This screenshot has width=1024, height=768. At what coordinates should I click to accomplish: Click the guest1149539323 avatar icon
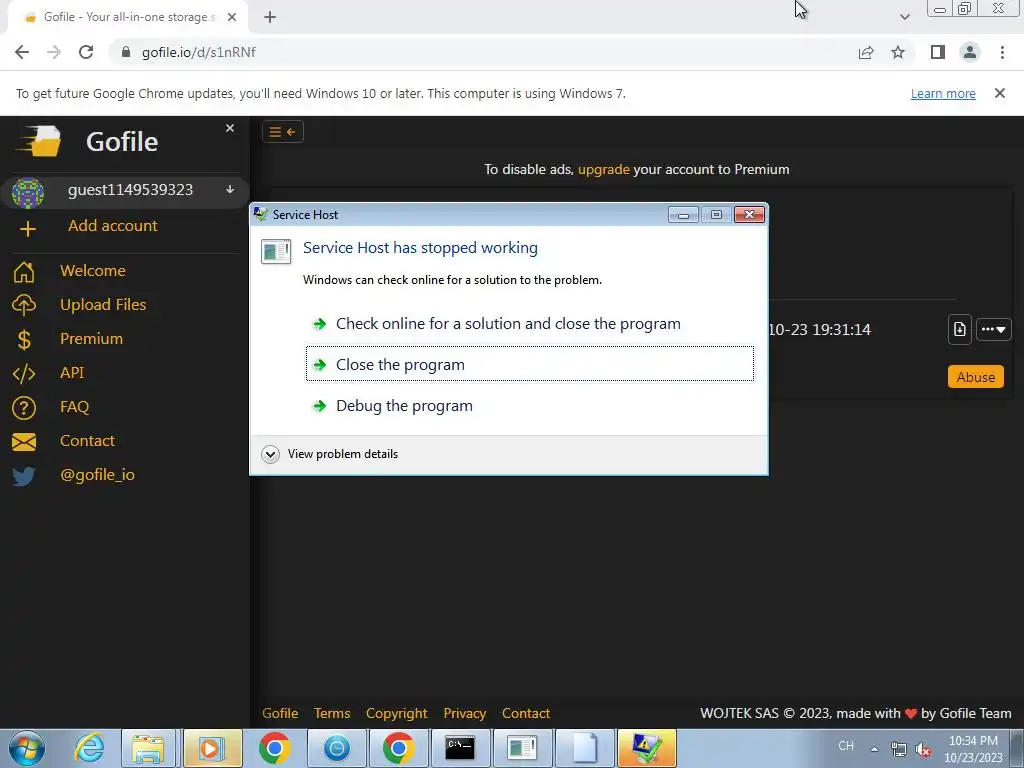[x=28, y=193]
